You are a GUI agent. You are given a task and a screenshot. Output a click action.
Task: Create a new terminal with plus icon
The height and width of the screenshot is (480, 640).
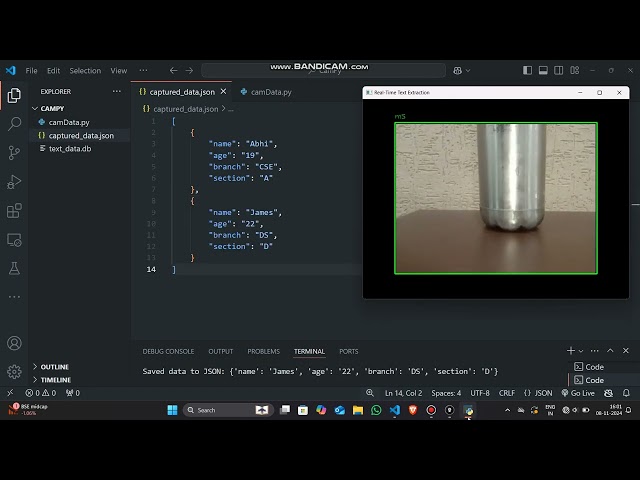[x=571, y=351]
